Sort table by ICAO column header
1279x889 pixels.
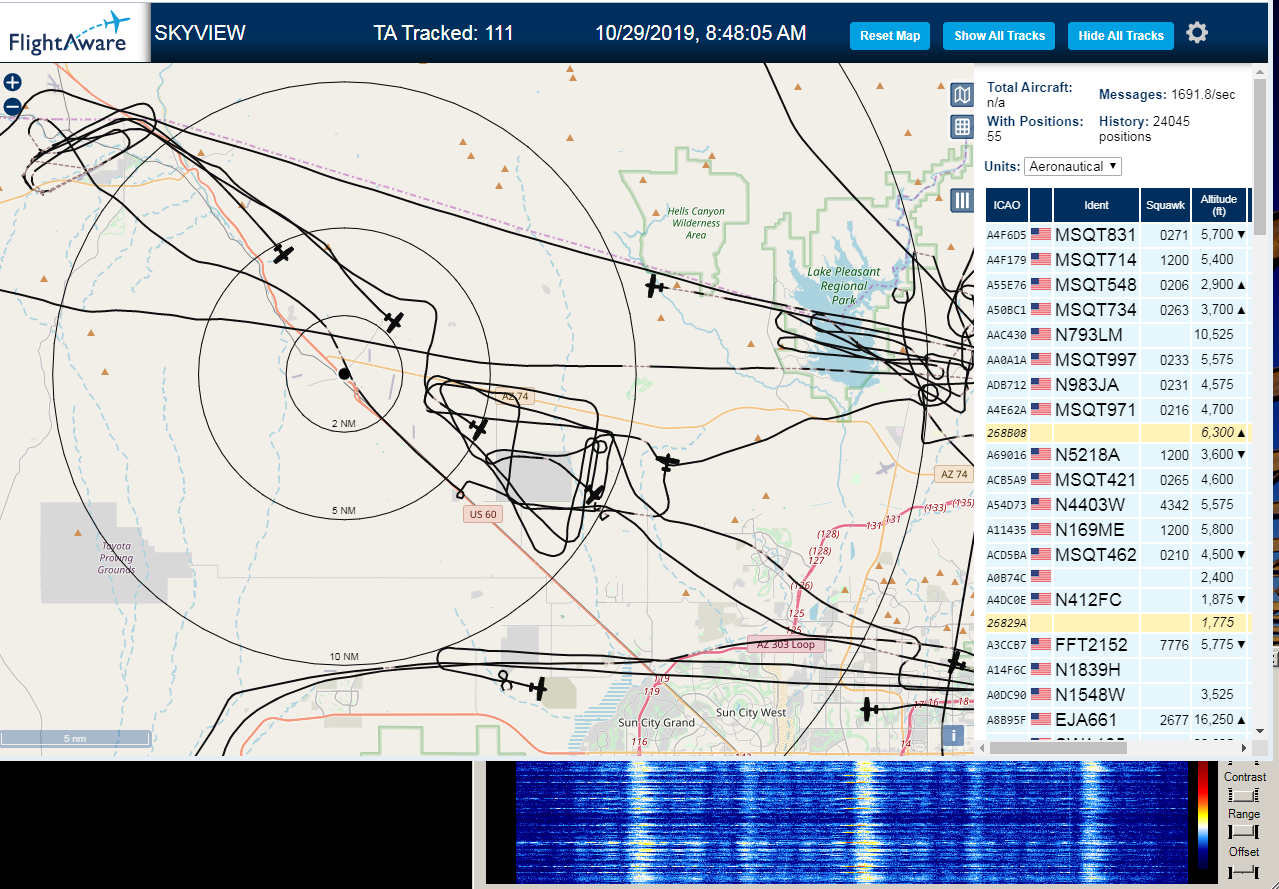click(x=1007, y=205)
